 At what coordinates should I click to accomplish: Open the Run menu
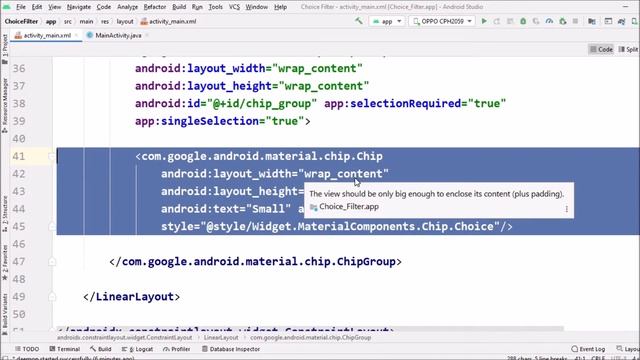click(x=197, y=7)
